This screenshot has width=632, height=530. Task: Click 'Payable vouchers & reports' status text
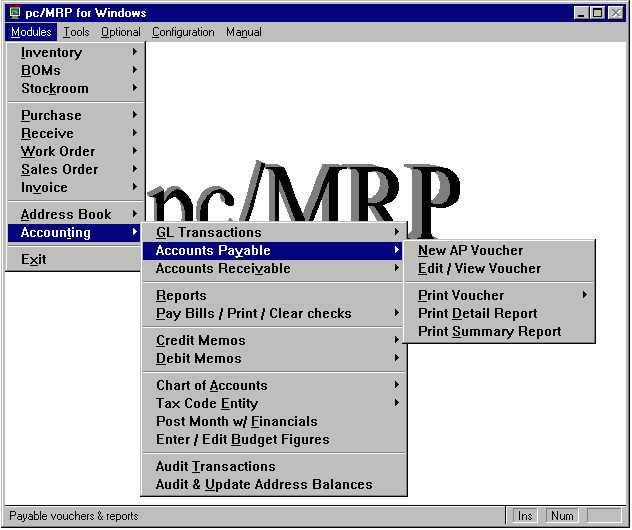tap(74, 516)
